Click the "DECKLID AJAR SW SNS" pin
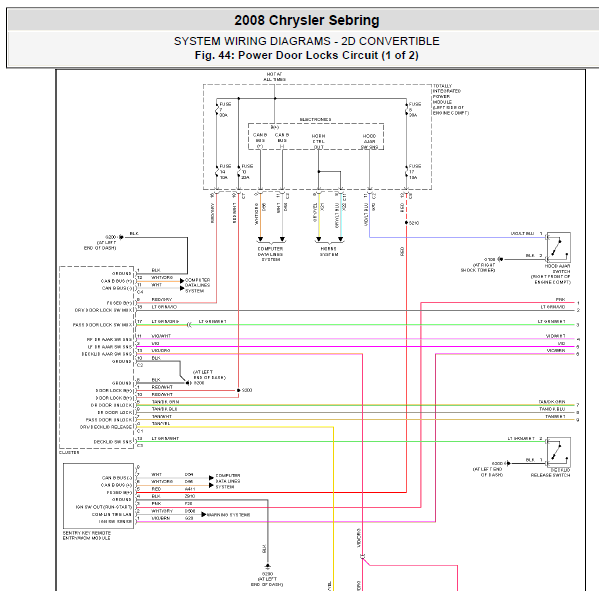This screenshot has height=591, width=599. tap(107, 354)
